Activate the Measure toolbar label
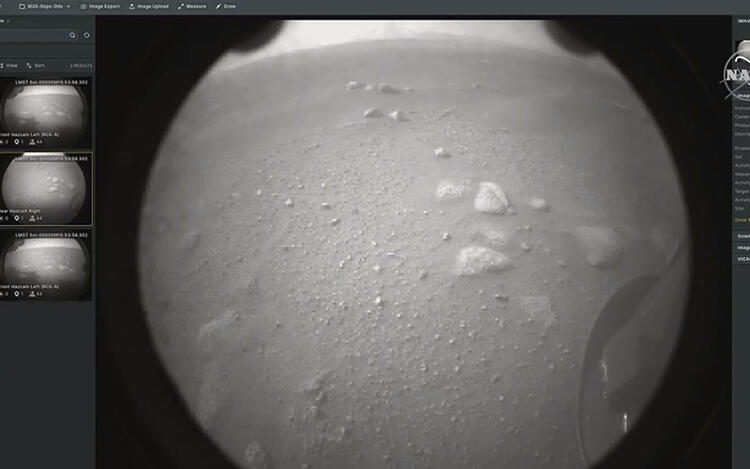Screen dimensions: 750x469 coord(196,6)
